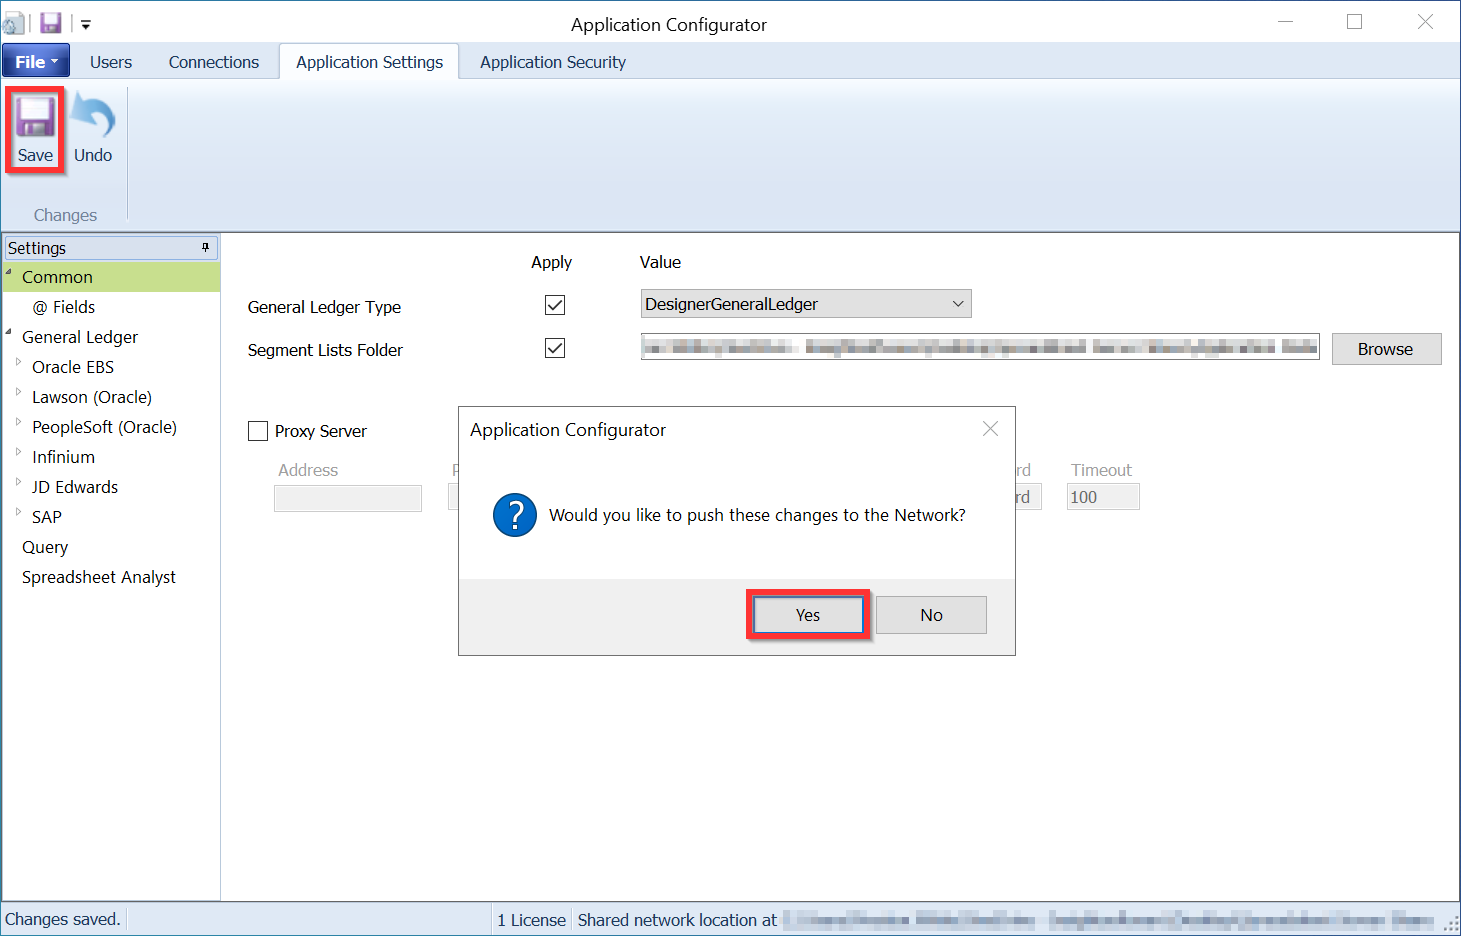Minimize the Application Configurator window
1461x936 pixels.
[x=1286, y=22]
